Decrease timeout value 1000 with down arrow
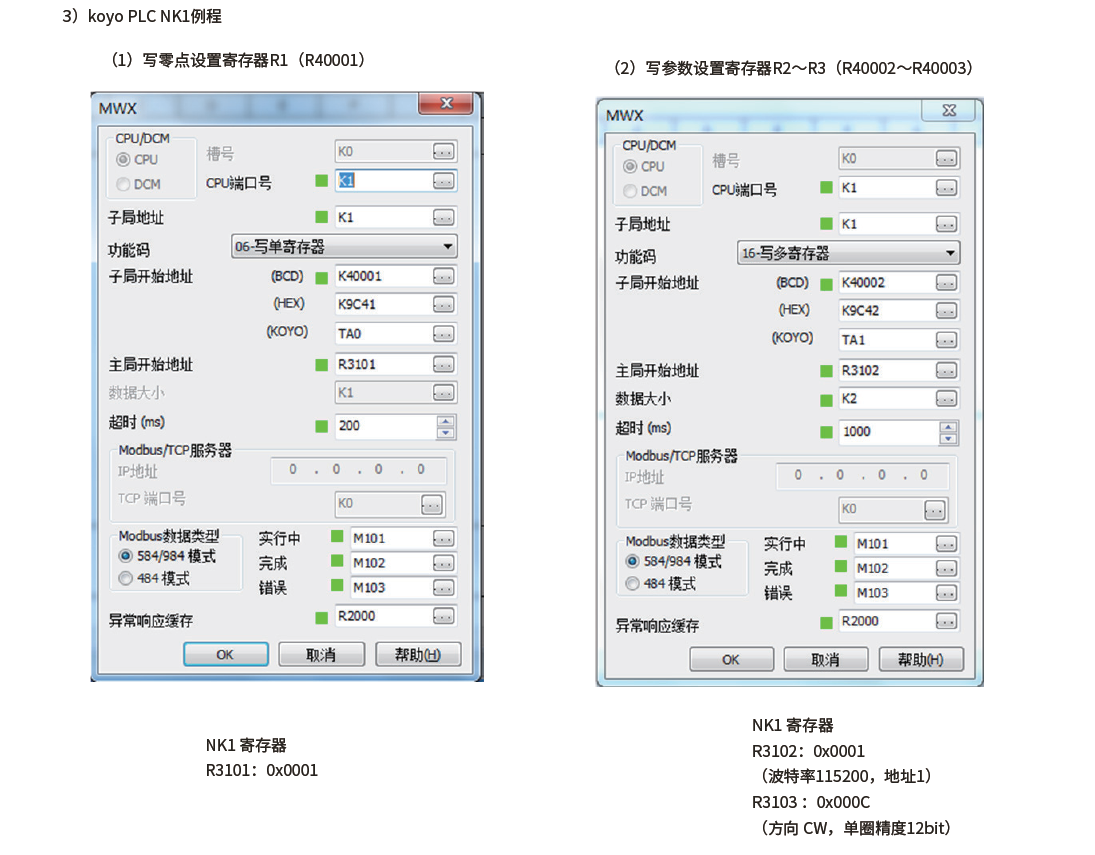This screenshot has height=855, width=1095. pos(949,438)
